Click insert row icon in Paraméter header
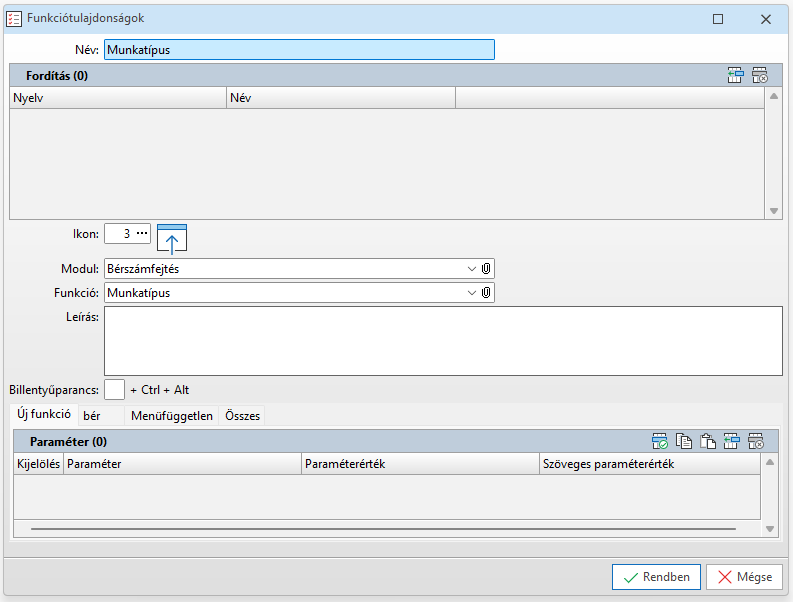Screen dimensions: 793x602 pos(732,441)
